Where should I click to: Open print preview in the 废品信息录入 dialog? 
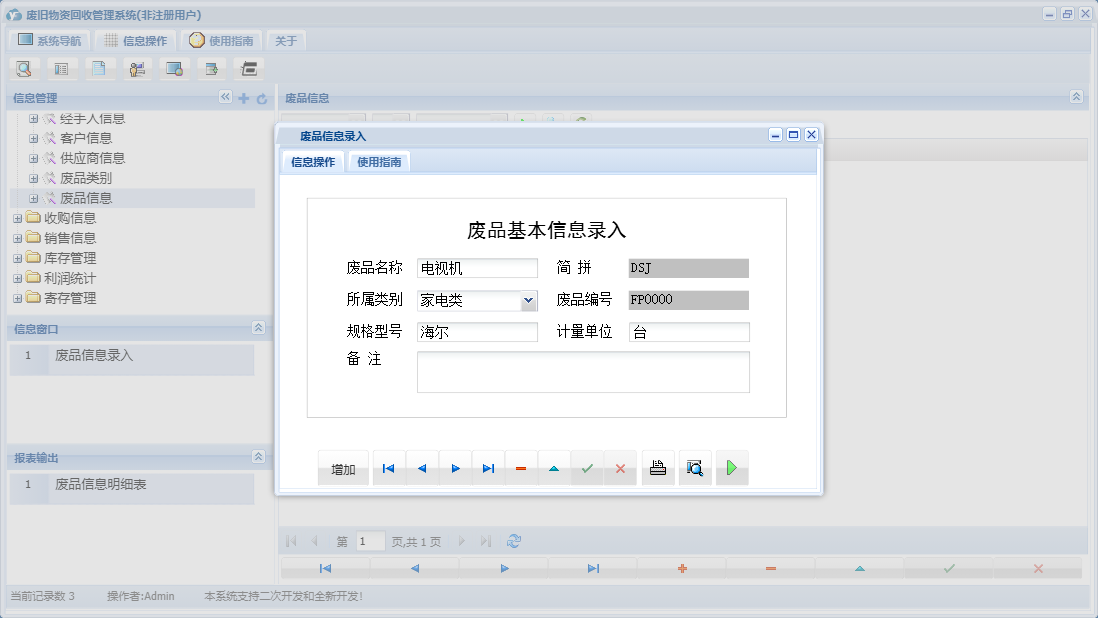pos(695,467)
